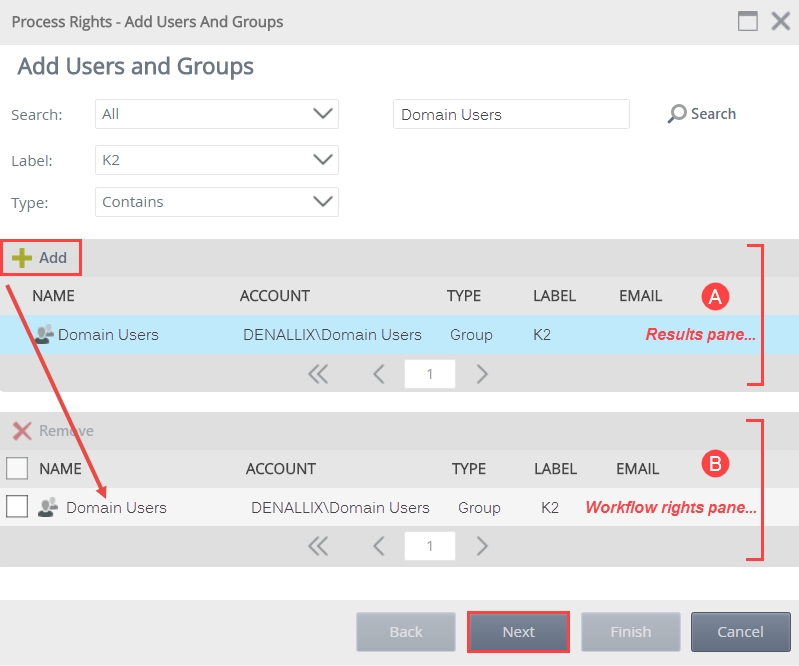
Task: Open the Search scope dropdown showing All
Action: point(217,114)
